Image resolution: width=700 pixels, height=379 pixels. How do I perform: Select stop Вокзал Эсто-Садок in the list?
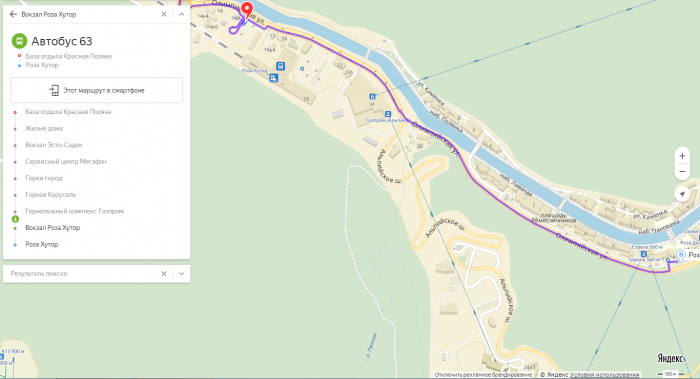pos(54,145)
